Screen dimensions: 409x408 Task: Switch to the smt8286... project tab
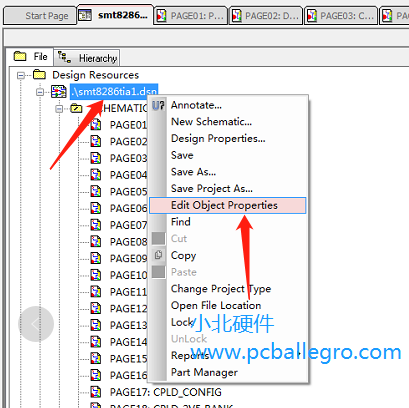pyautogui.click(x=115, y=15)
